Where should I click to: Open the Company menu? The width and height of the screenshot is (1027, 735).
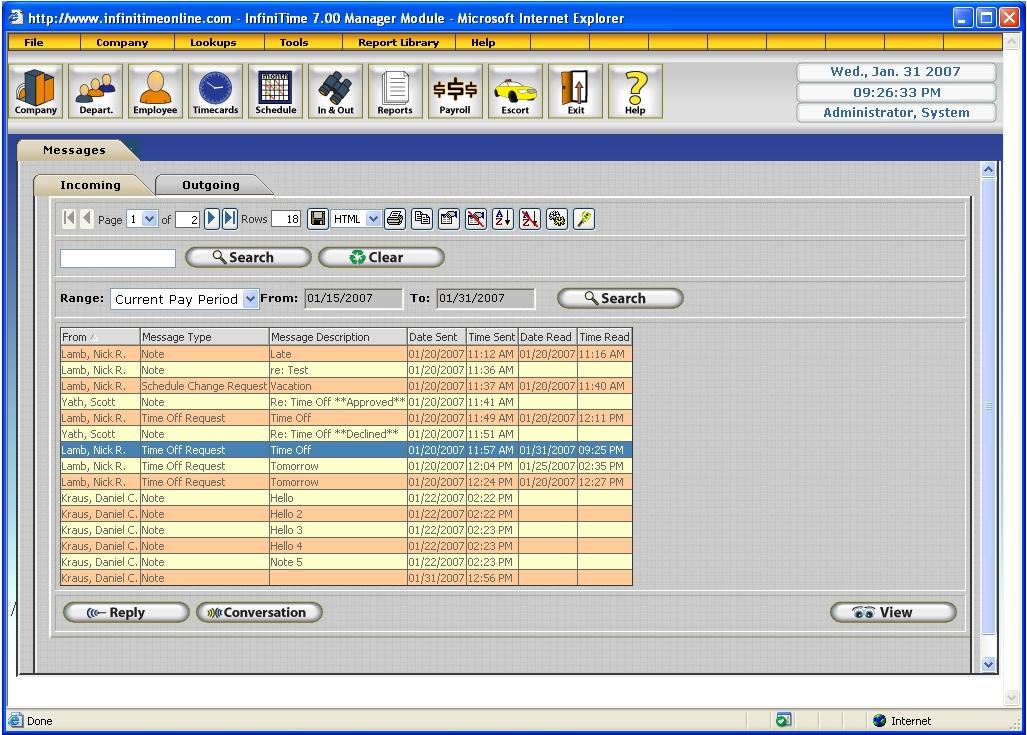(122, 43)
